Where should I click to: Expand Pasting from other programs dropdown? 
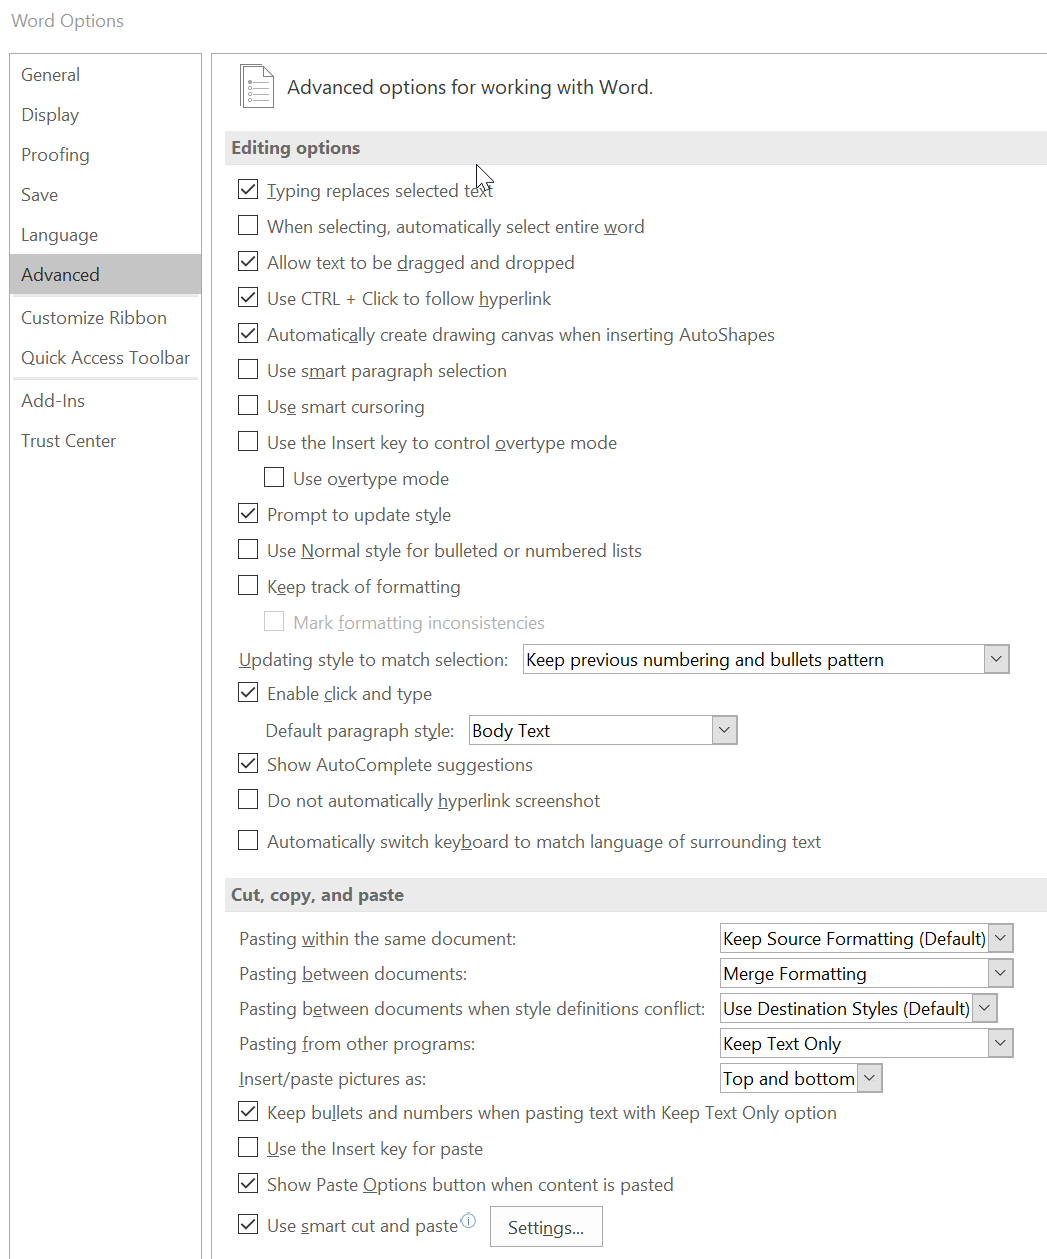pyautogui.click(x=999, y=1043)
